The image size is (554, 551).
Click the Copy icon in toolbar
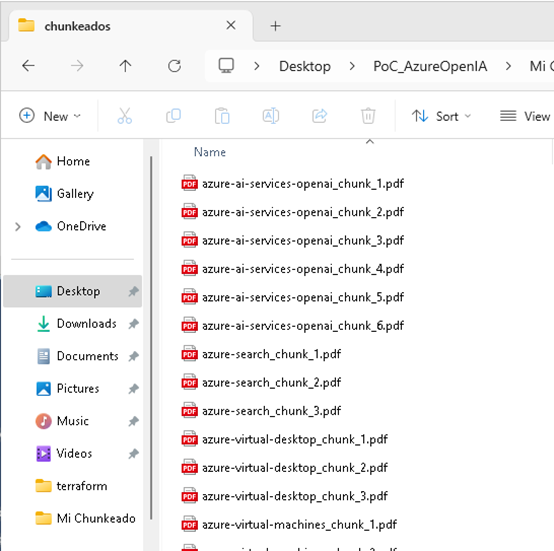173,116
